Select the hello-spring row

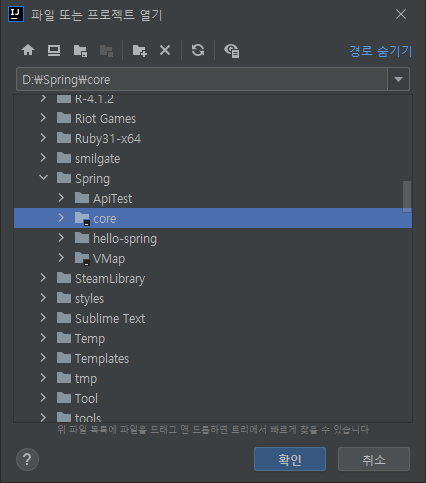tap(213, 238)
